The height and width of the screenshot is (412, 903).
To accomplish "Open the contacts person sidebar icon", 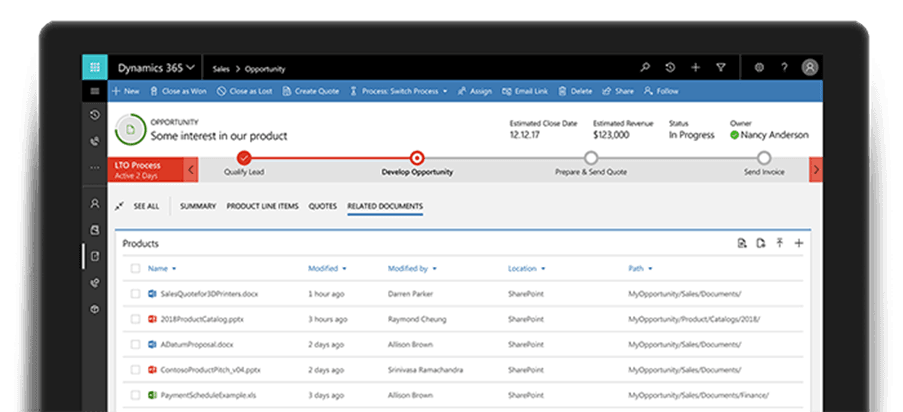I will (x=95, y=203).
